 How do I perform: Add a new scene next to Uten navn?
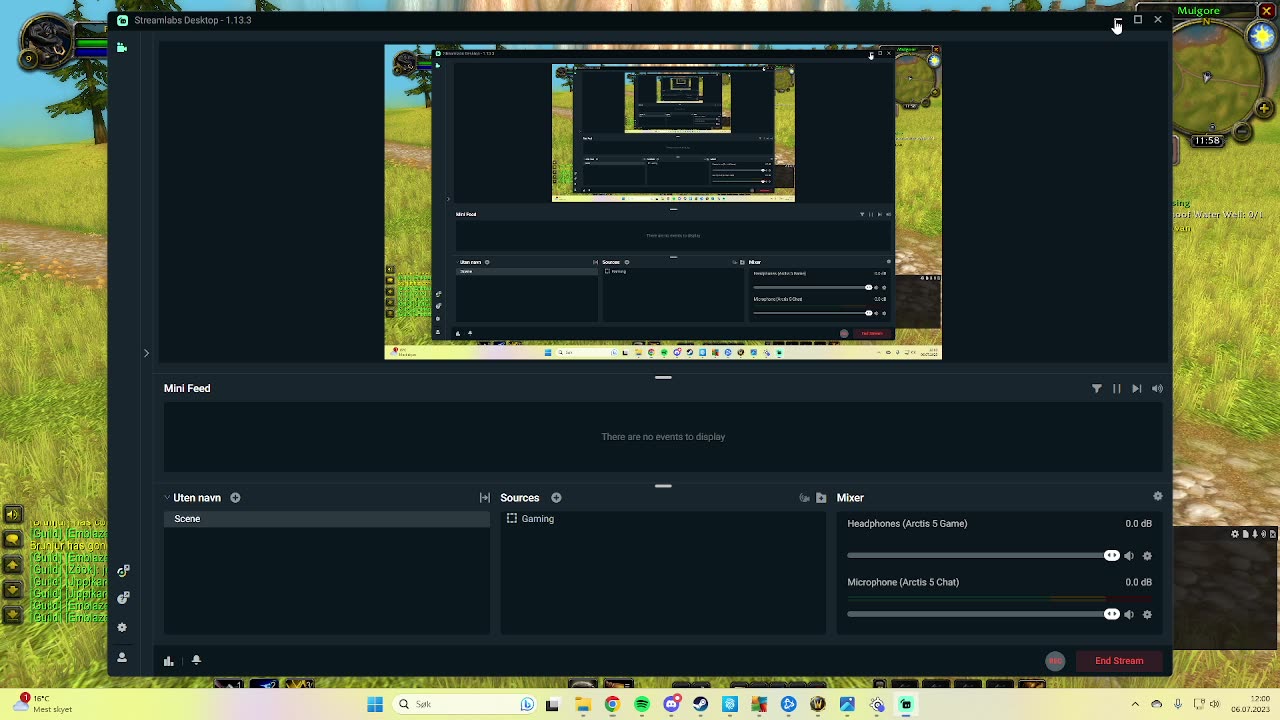(x=235, y=497)
